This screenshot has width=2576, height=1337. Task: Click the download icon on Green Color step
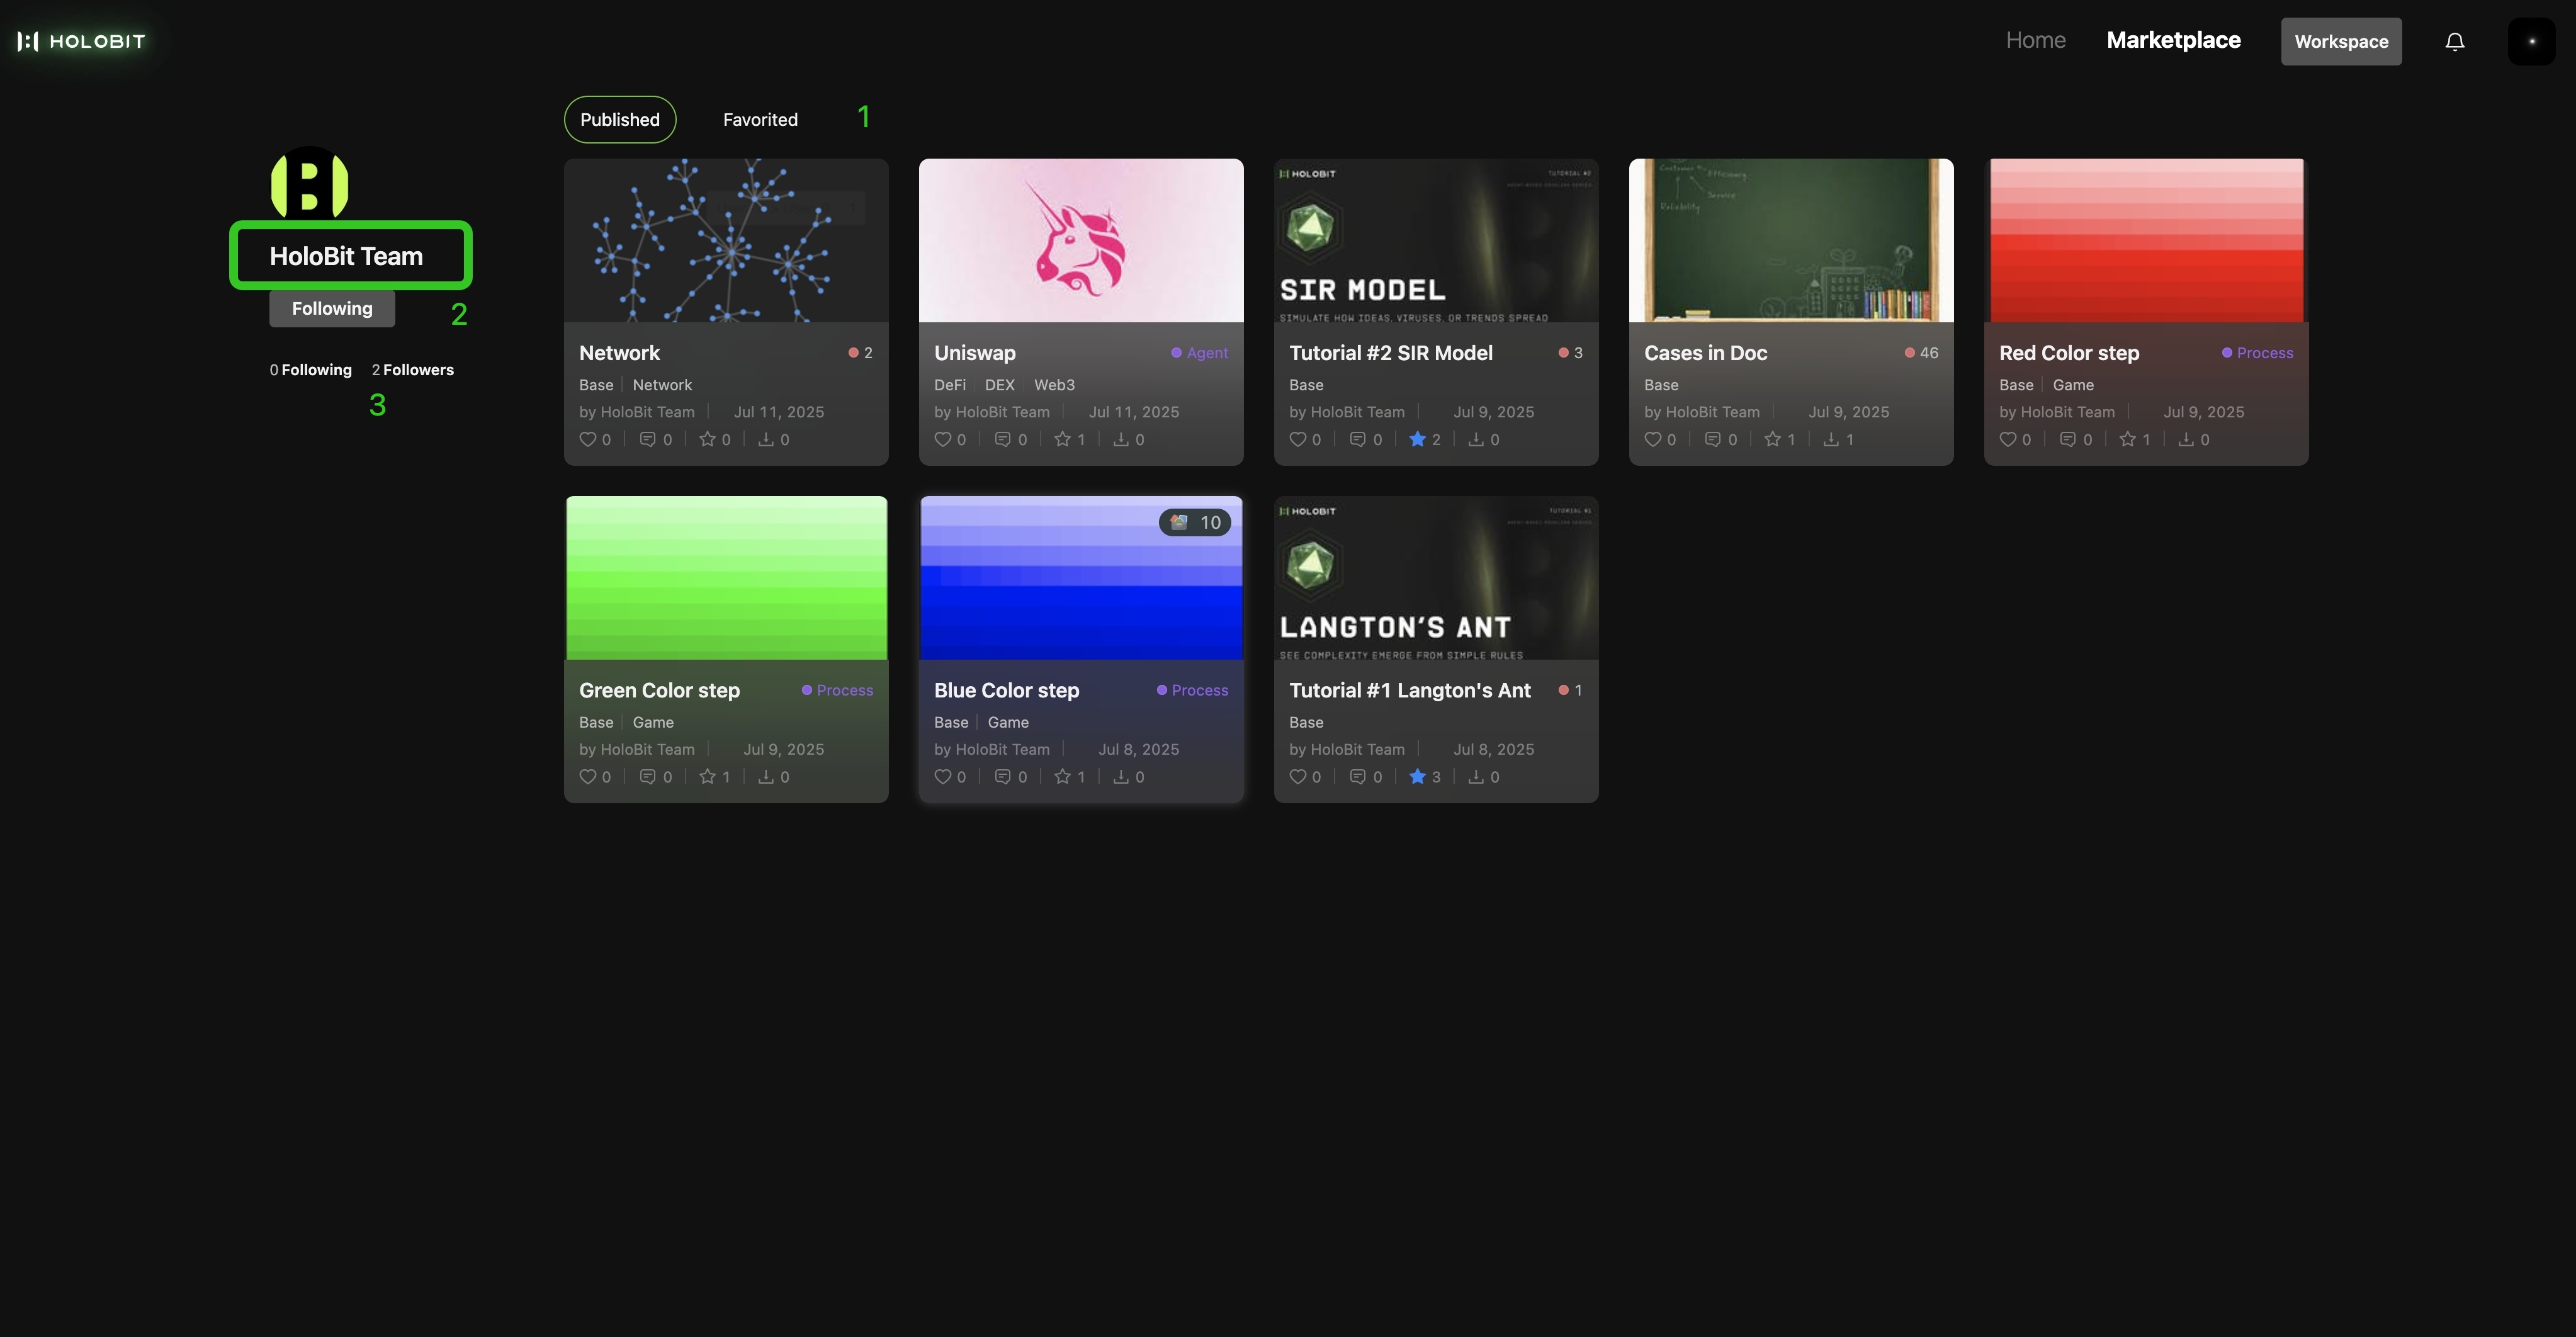click(766, 777)
